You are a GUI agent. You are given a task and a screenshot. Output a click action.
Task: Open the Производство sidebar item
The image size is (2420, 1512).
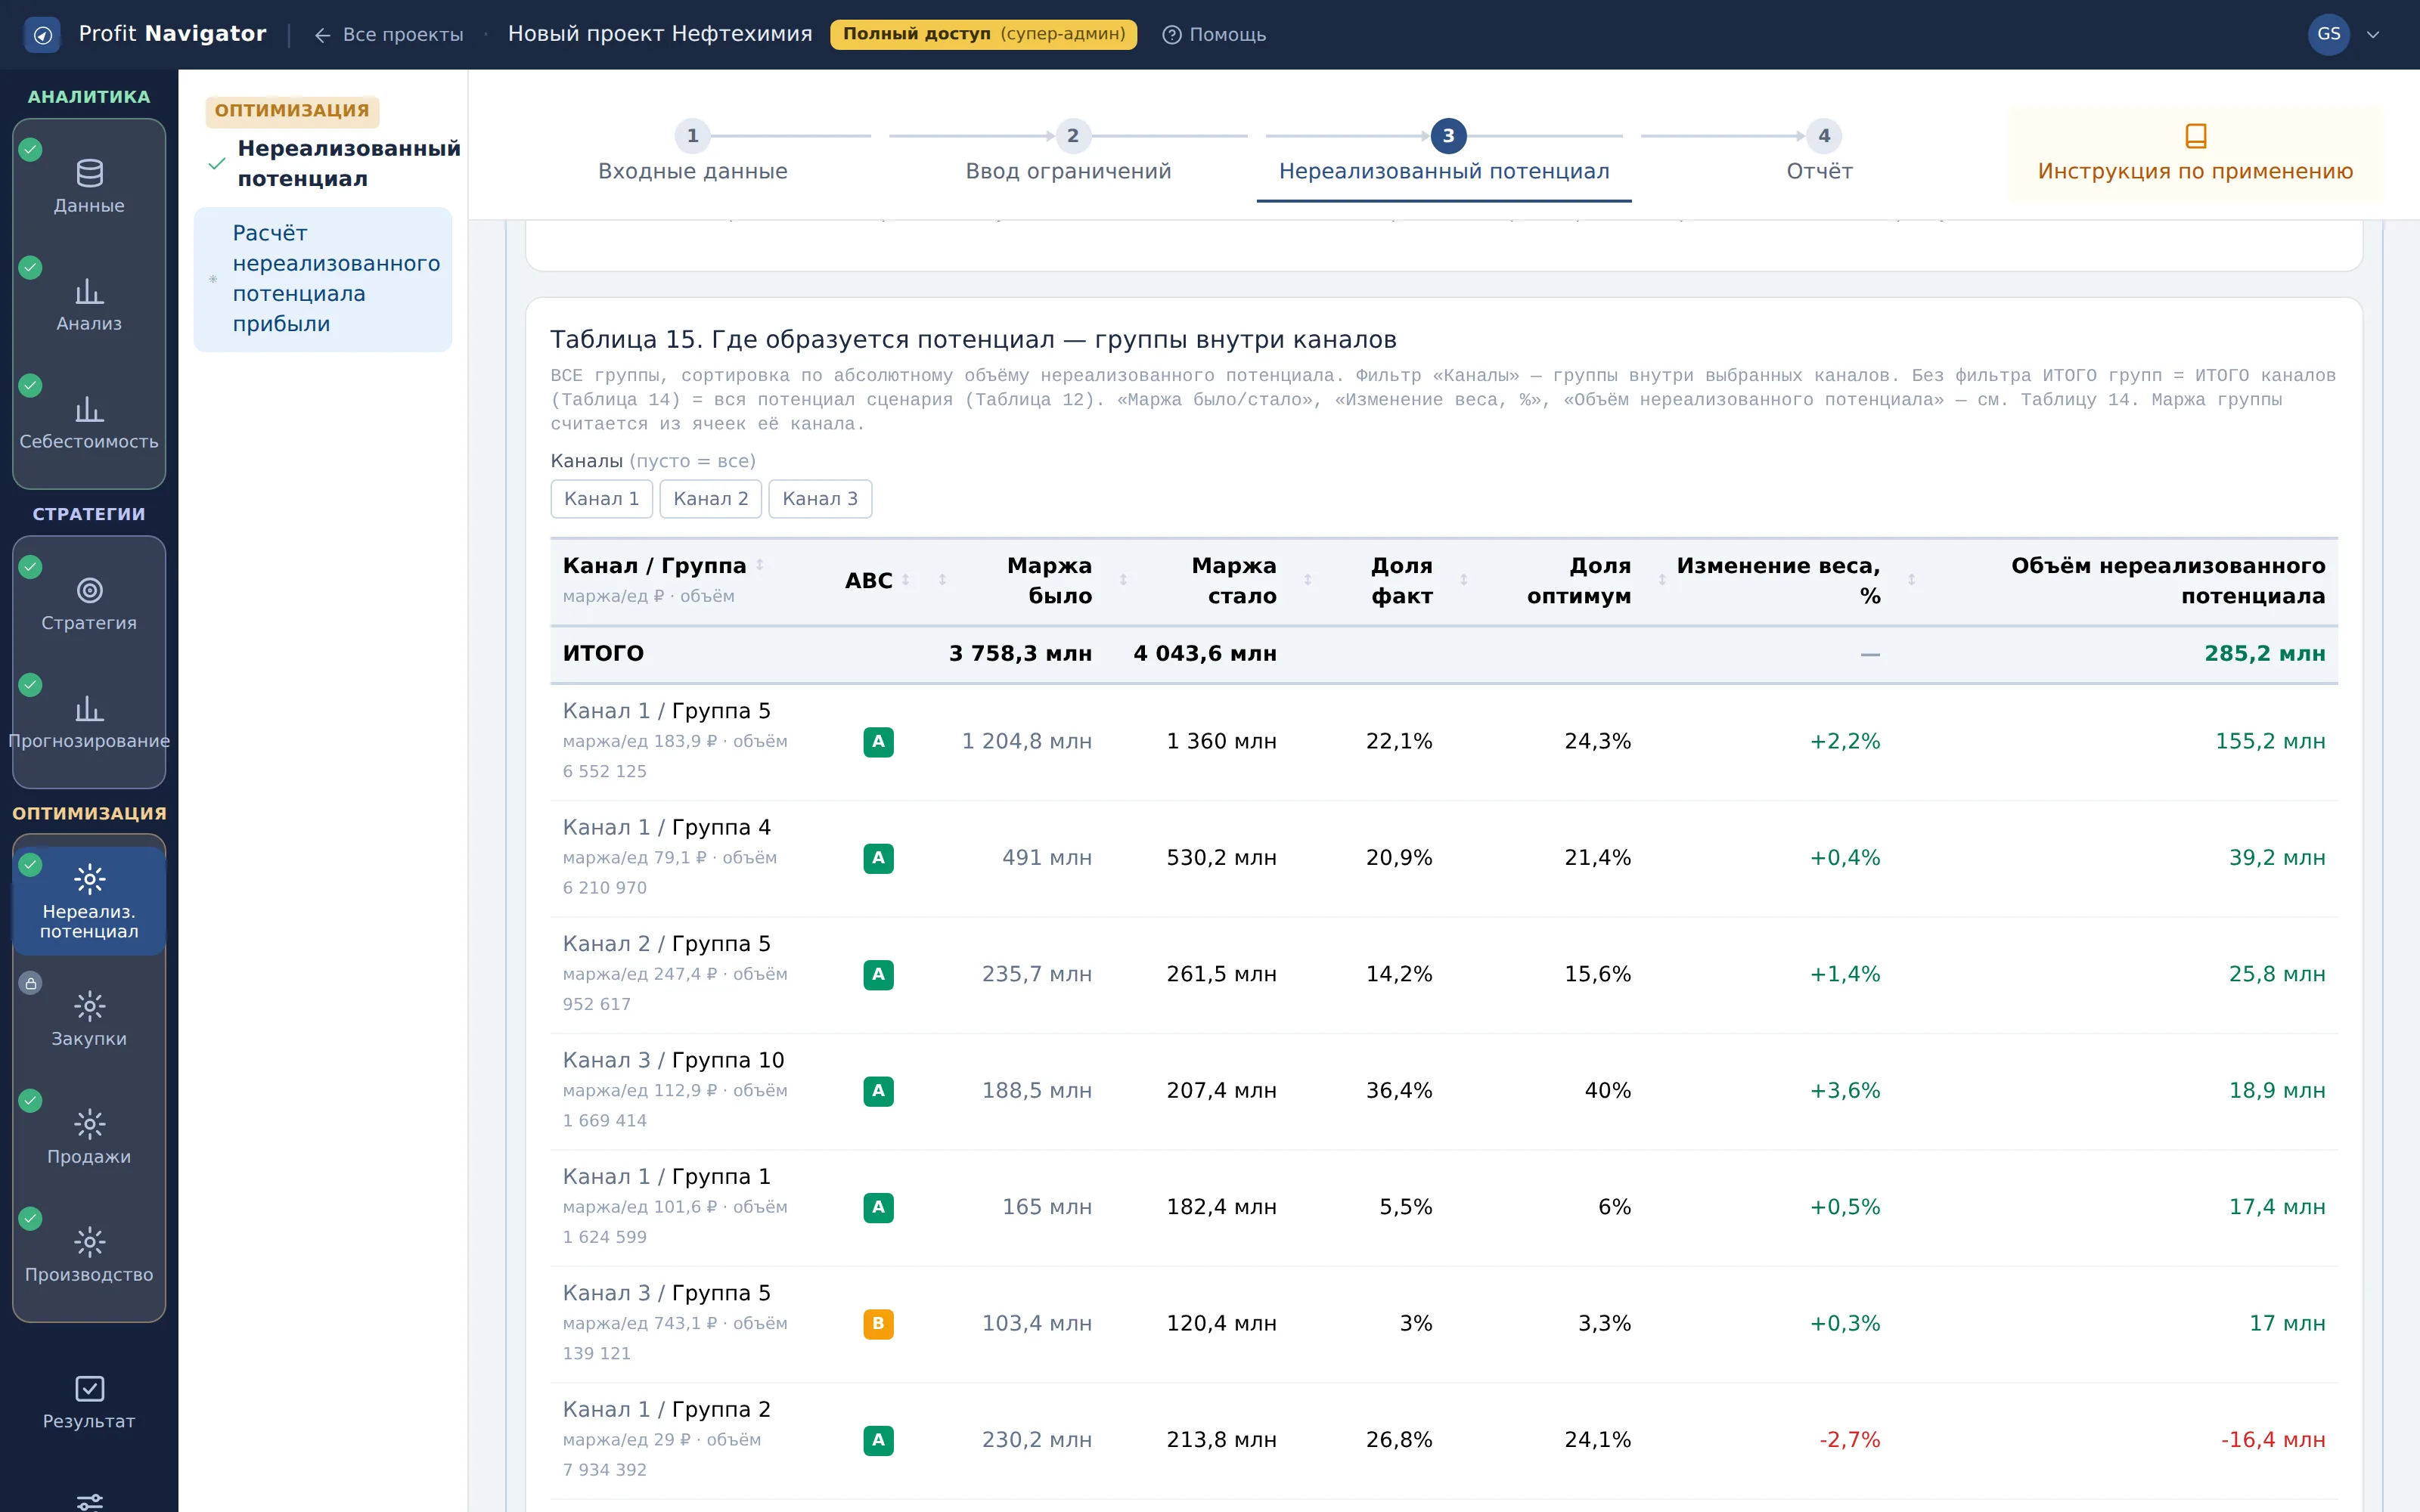coord(89,1255)
